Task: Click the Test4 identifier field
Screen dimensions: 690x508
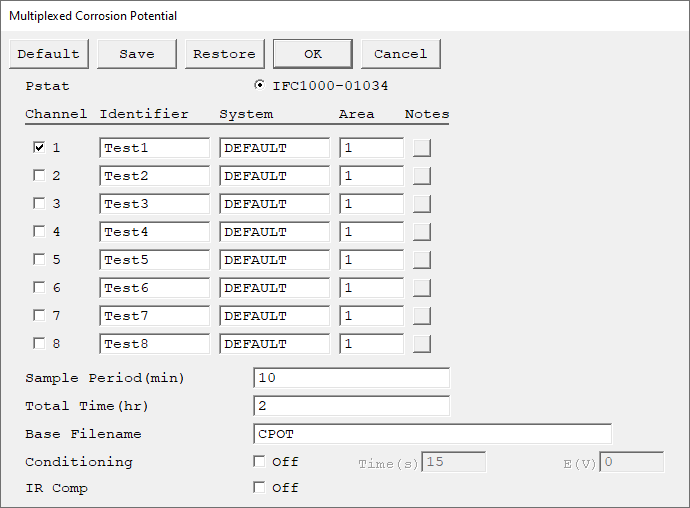Action: (x=154, y=232)
